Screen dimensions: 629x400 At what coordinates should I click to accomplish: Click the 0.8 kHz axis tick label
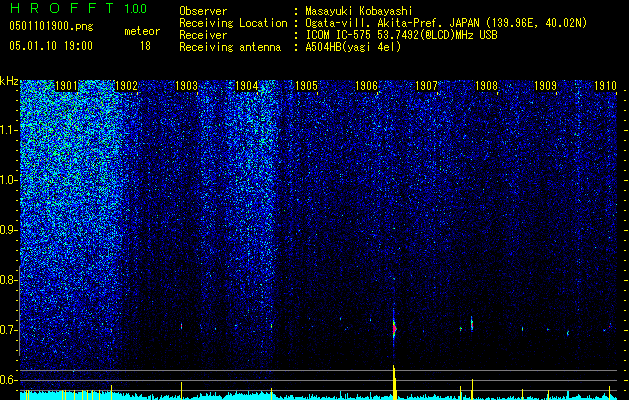7,280
